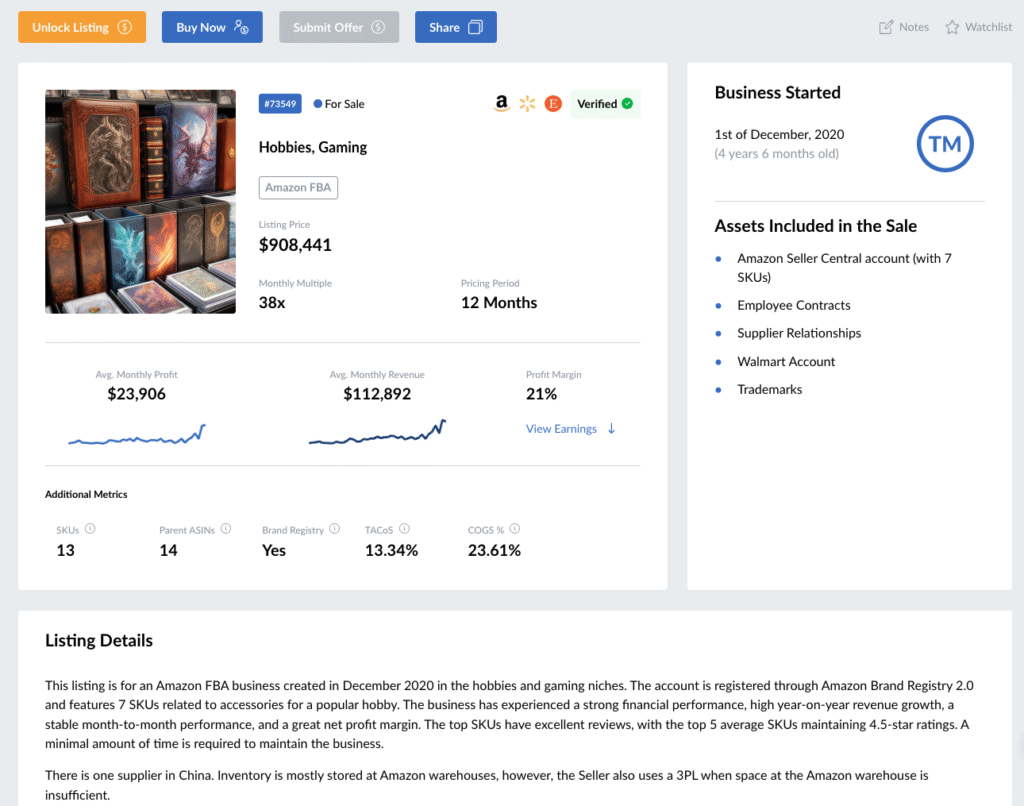Click the COGS % info icon
The image size is (1024, 806).
515,529
